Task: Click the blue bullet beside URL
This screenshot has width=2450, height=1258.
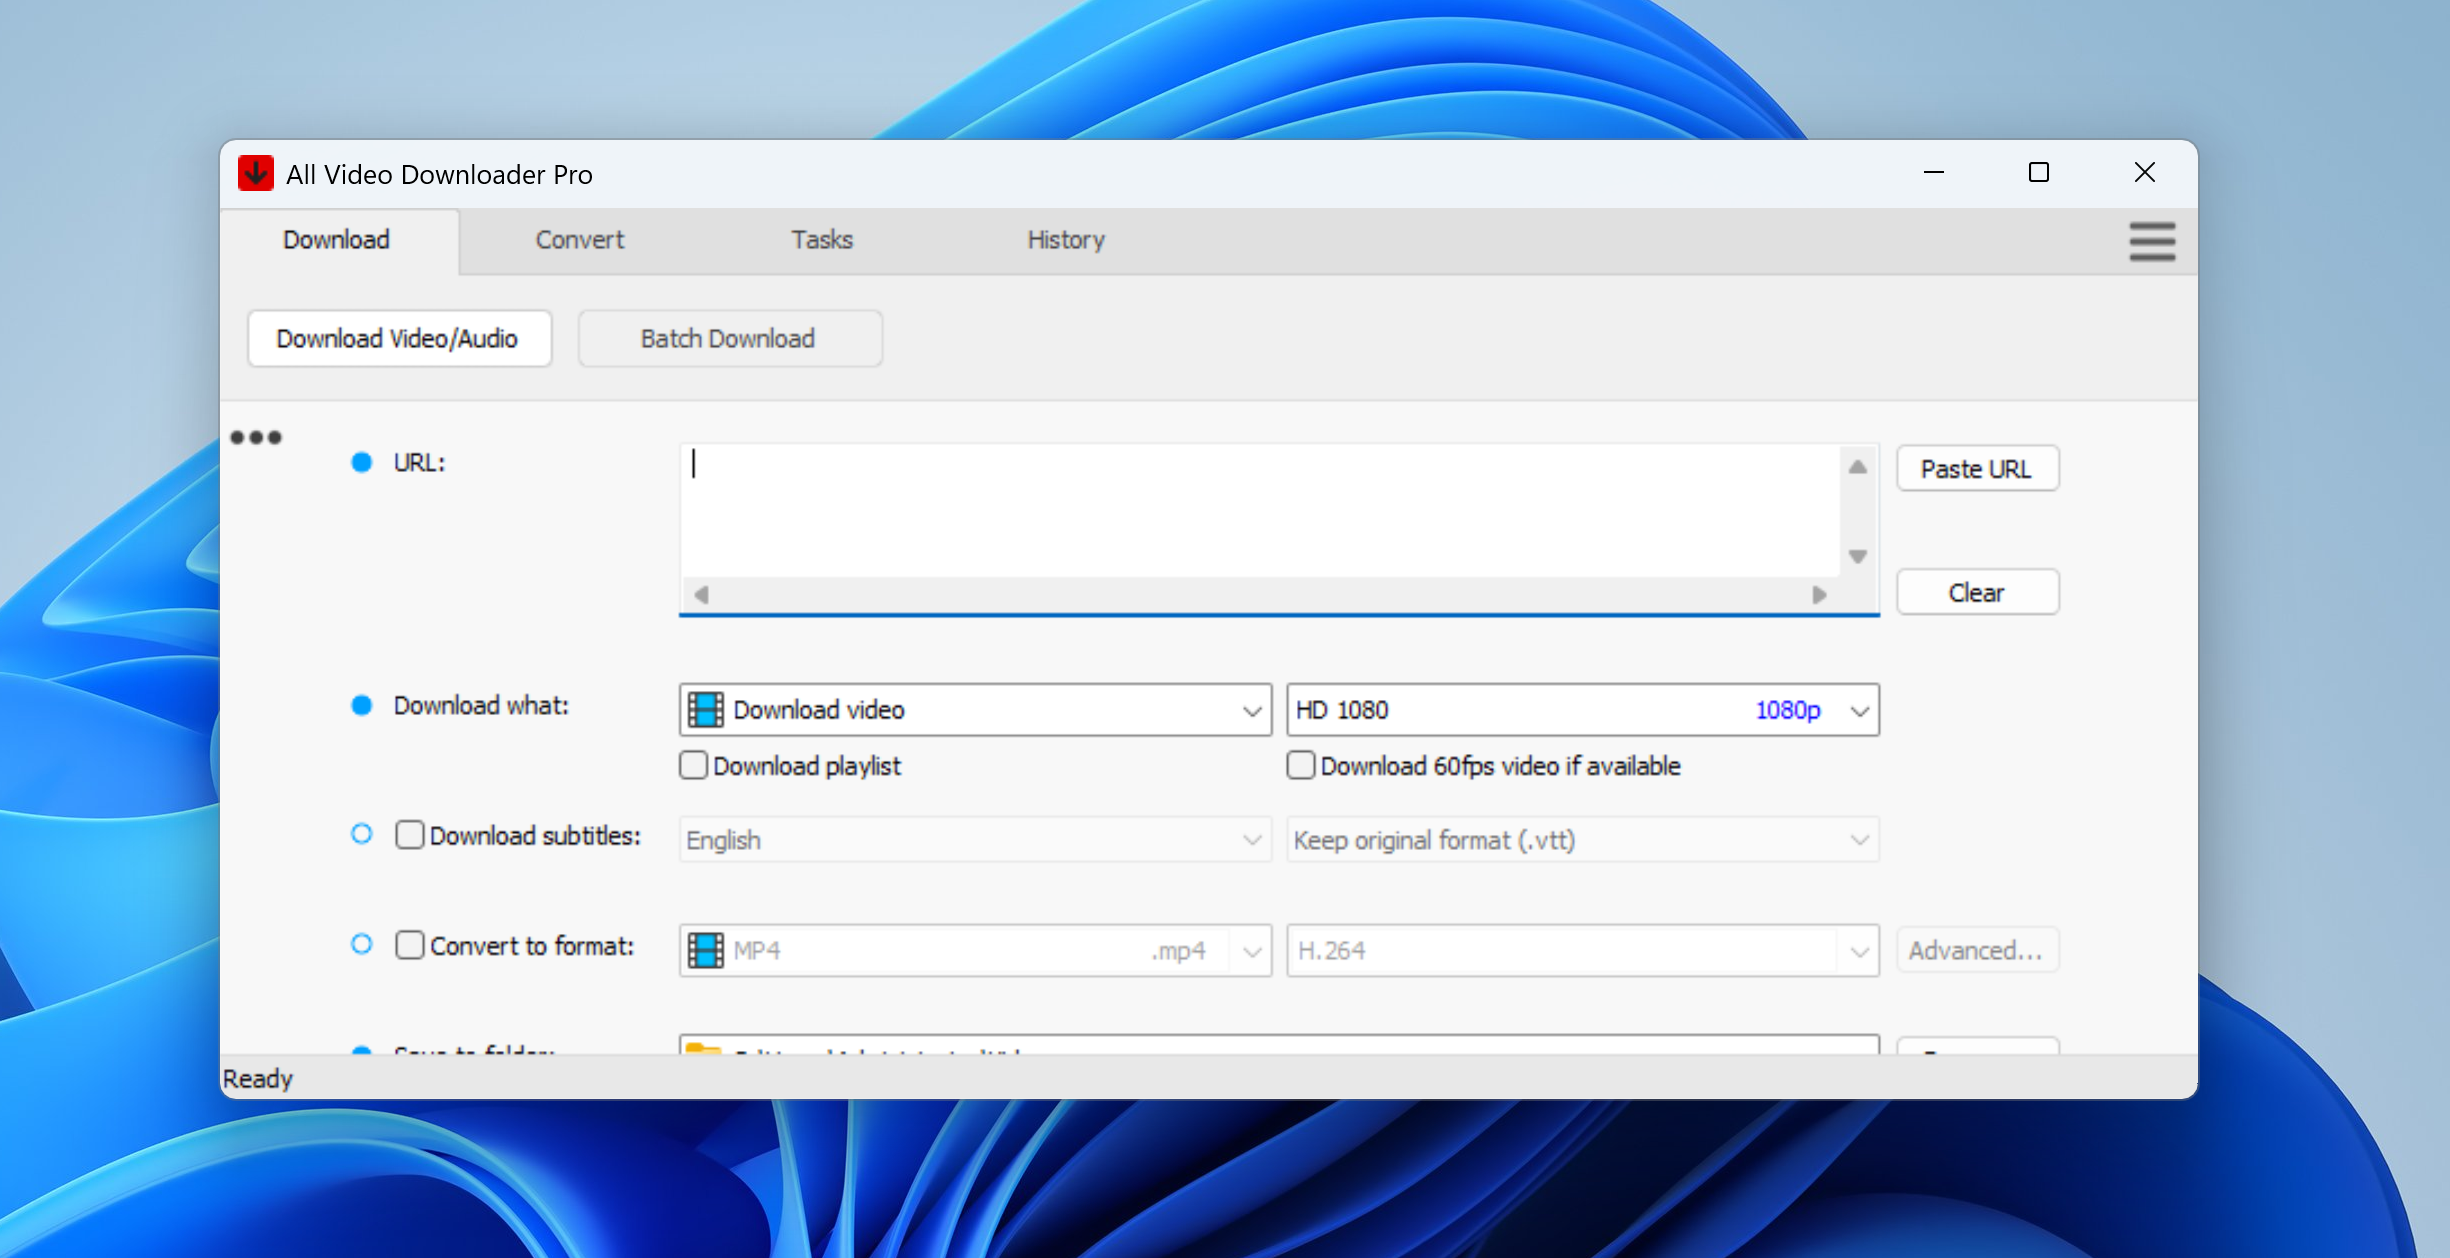Action: tap(362, 462)
